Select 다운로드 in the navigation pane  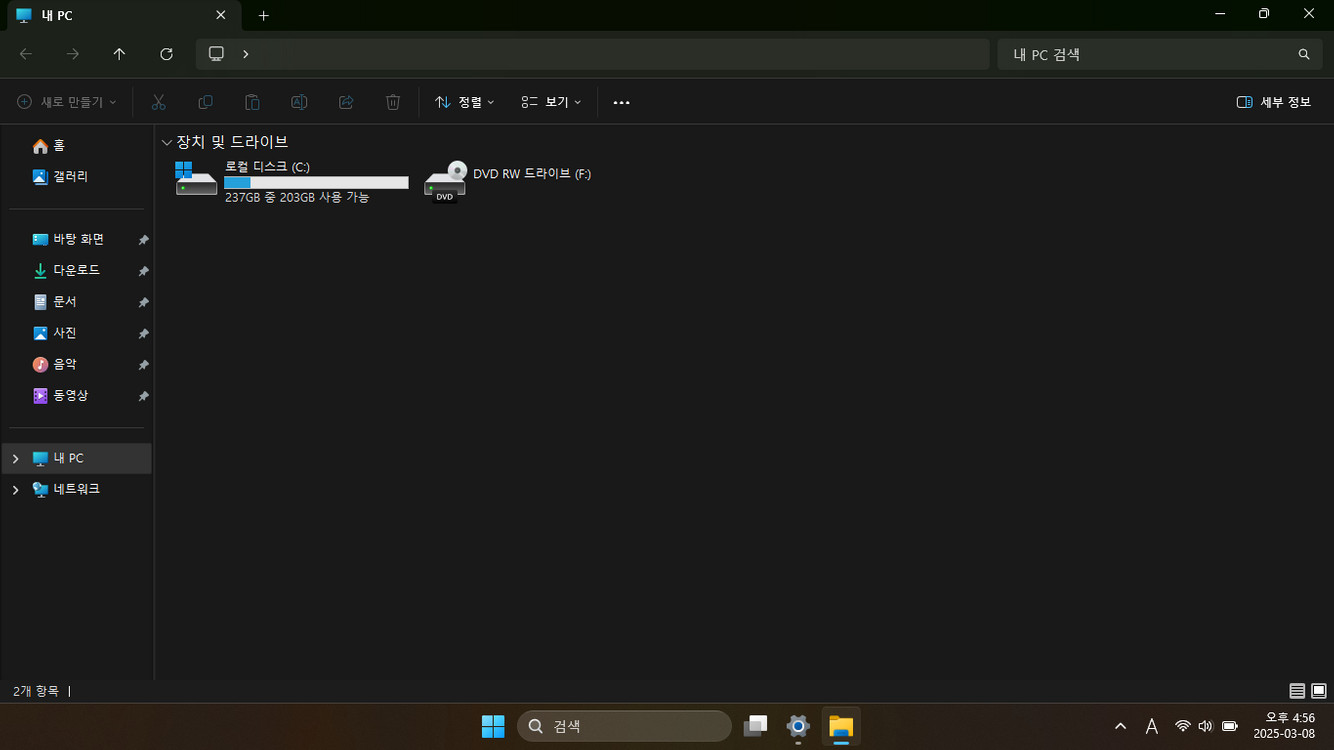76,270
